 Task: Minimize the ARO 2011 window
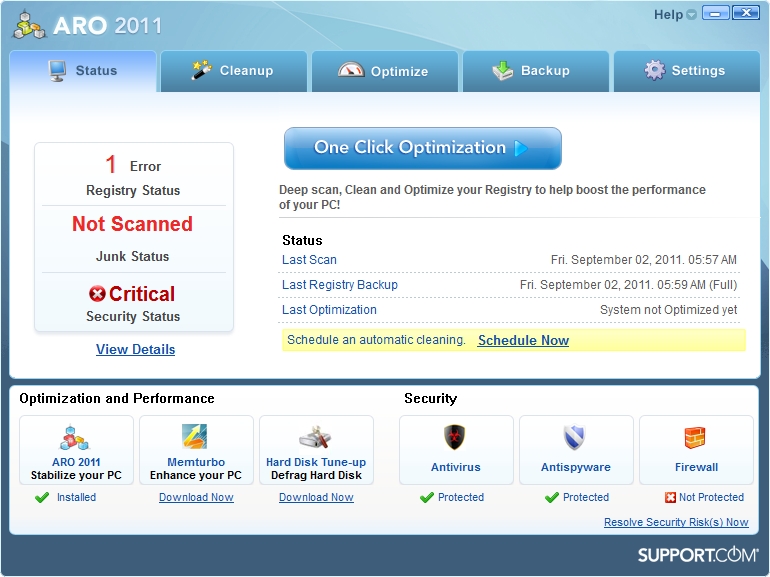(716, 13)
